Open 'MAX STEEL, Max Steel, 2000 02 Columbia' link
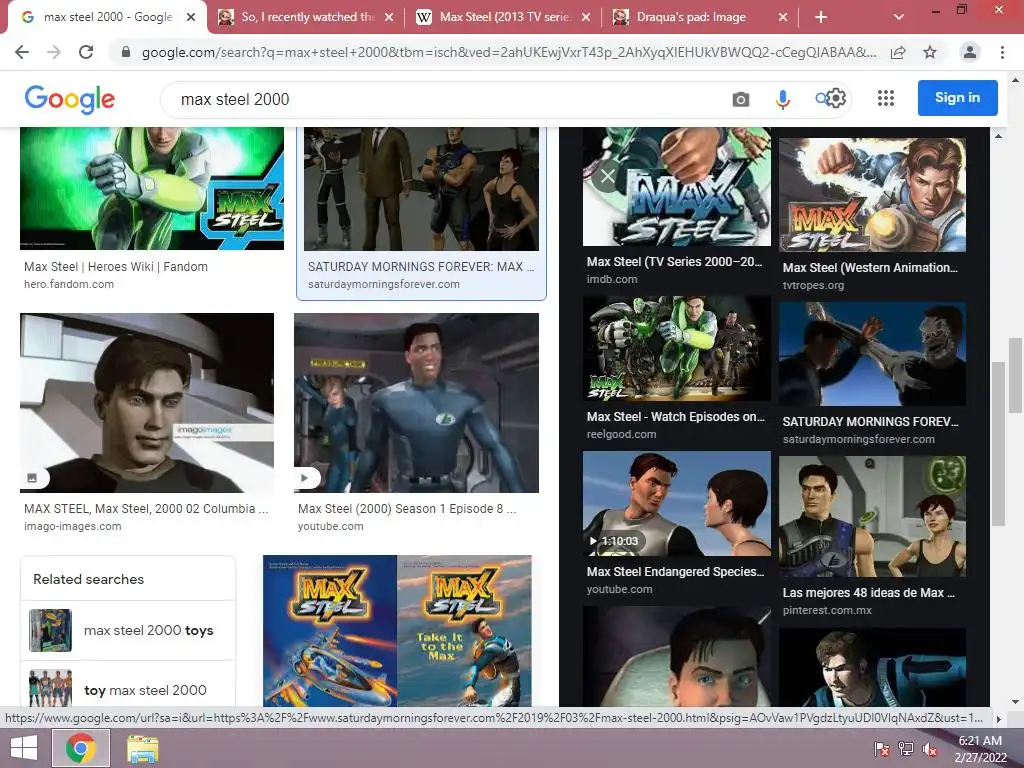 coord(146,509)
